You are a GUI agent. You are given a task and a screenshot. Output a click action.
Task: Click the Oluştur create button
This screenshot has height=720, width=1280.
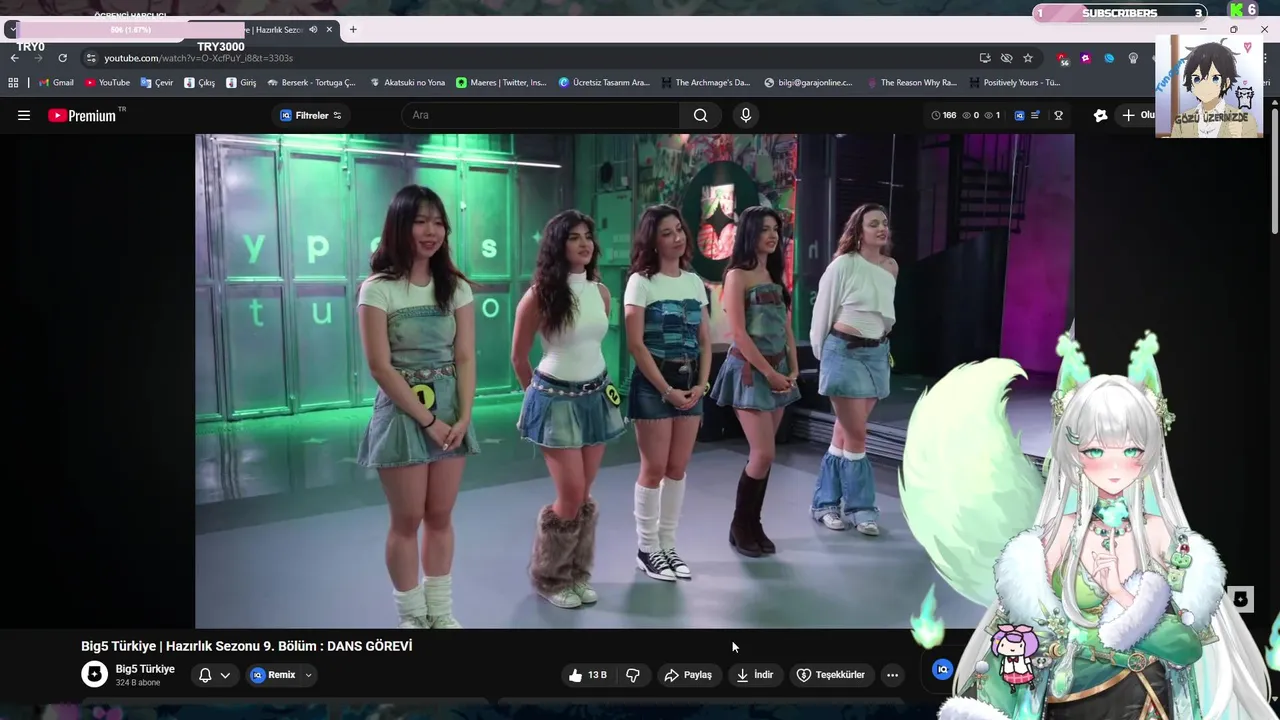click(x=1137, y=115)
